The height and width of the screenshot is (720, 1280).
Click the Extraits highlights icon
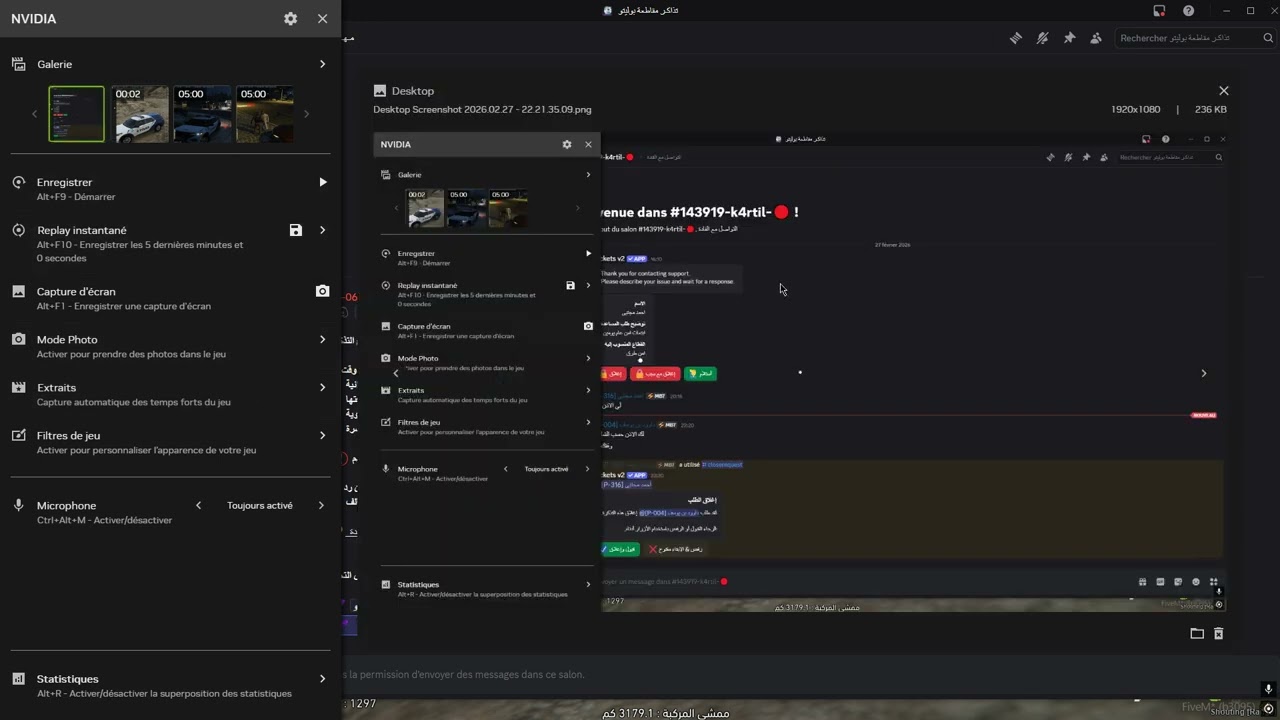18,387
